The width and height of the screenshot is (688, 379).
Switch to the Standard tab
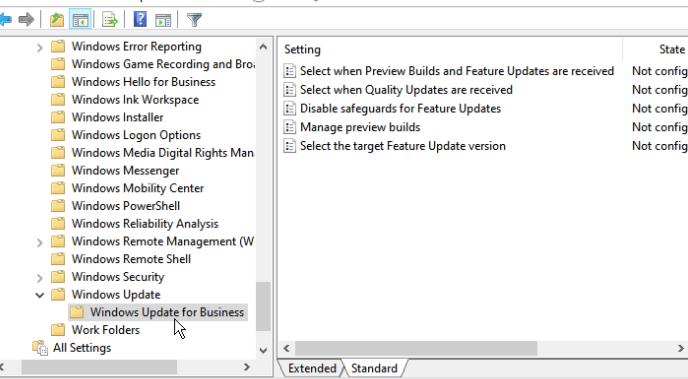374,368
